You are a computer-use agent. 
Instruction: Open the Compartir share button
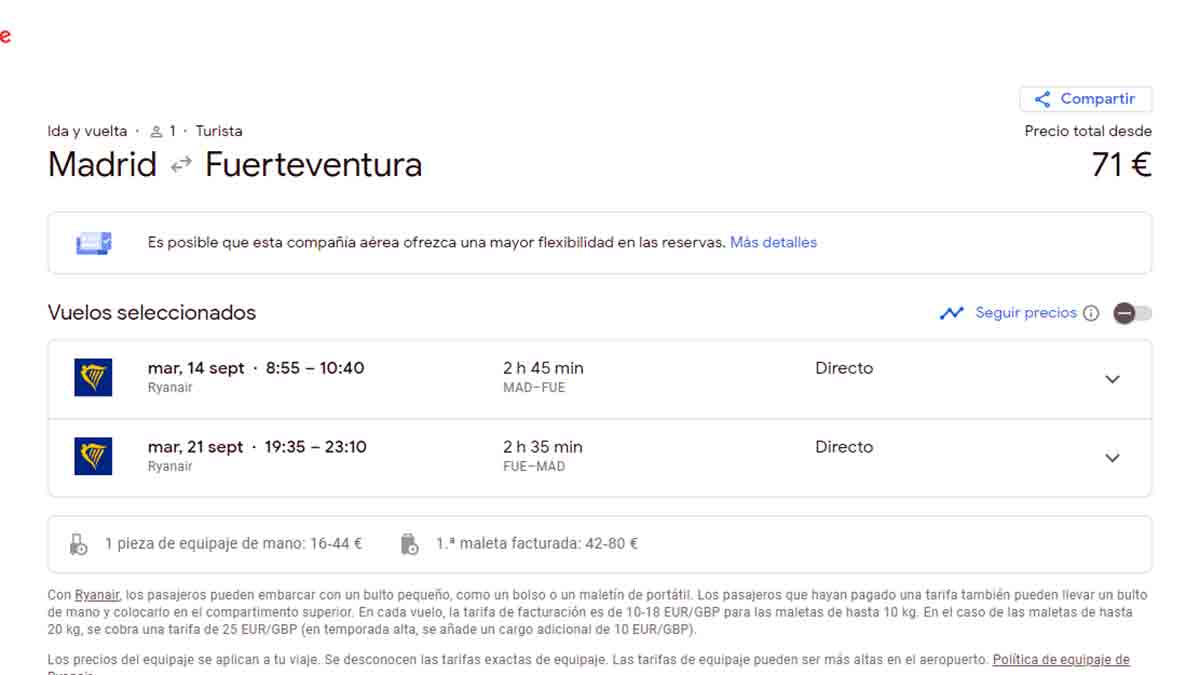(1086, 99)
